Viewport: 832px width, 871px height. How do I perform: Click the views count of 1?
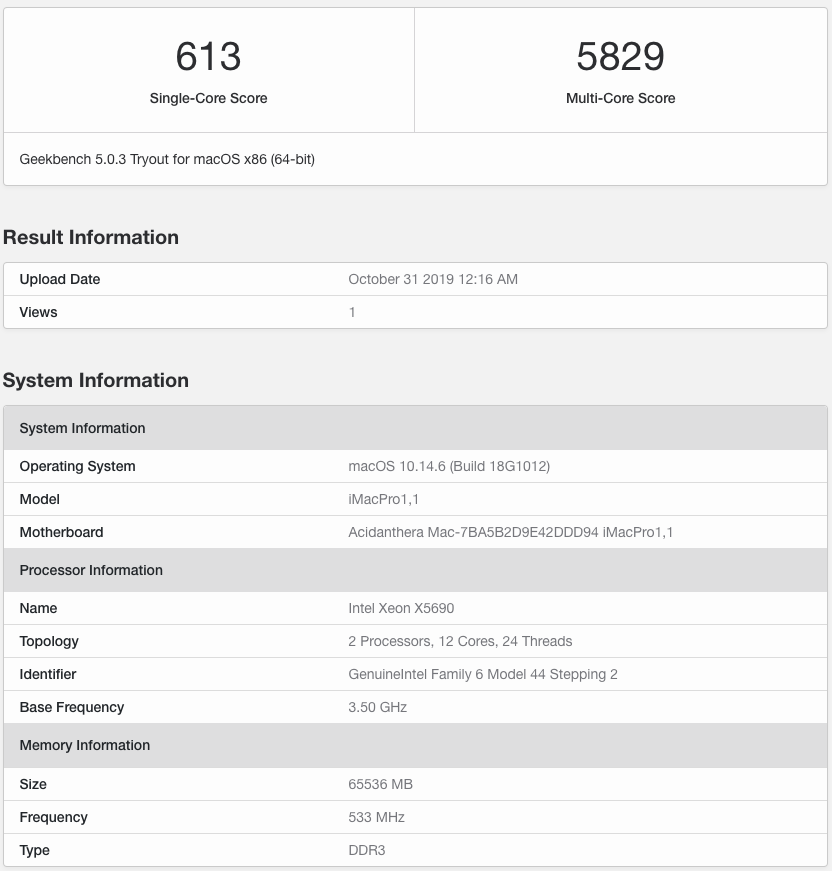pyautogui.click(x=352, y=312)
